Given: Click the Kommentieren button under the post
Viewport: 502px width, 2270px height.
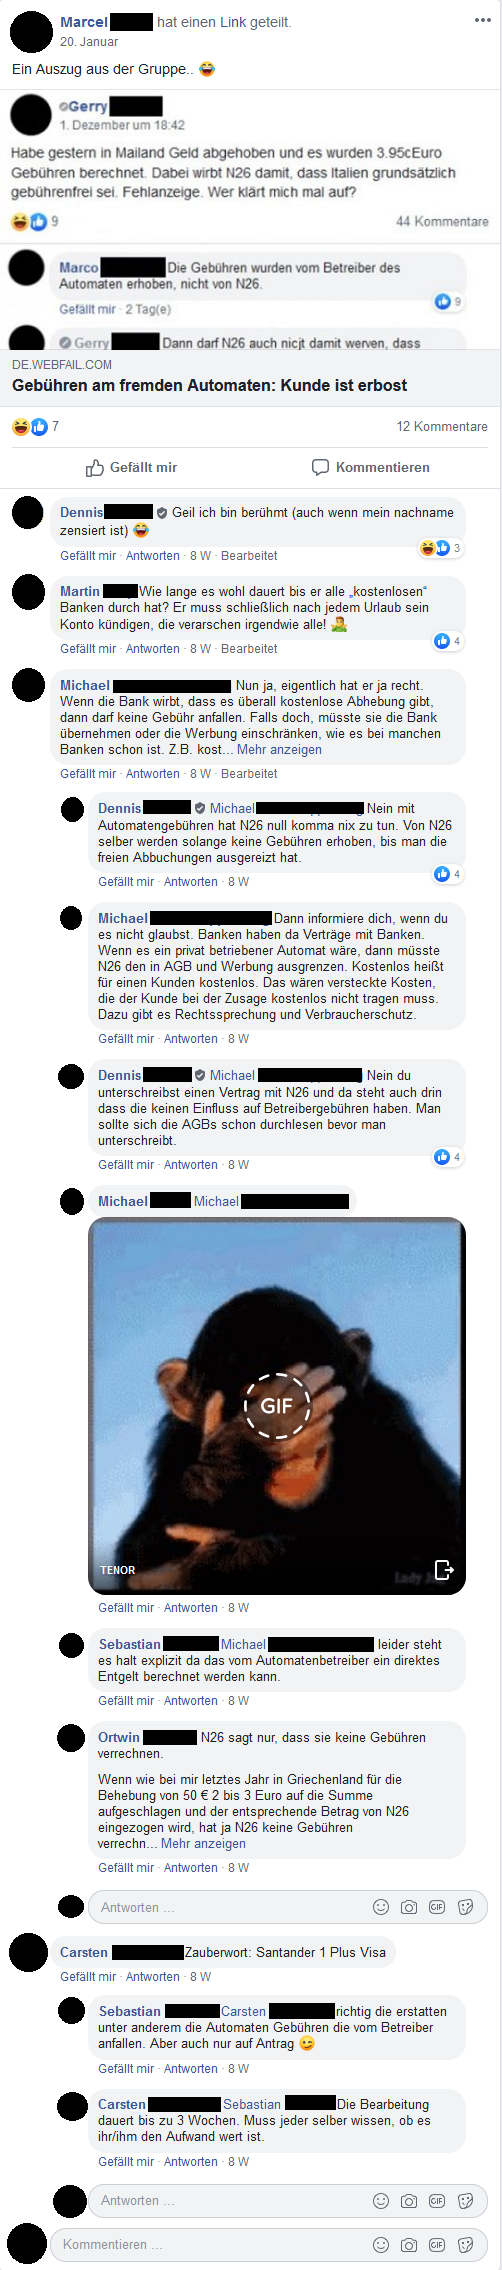Looking at the screenshot, I should 371,467.
